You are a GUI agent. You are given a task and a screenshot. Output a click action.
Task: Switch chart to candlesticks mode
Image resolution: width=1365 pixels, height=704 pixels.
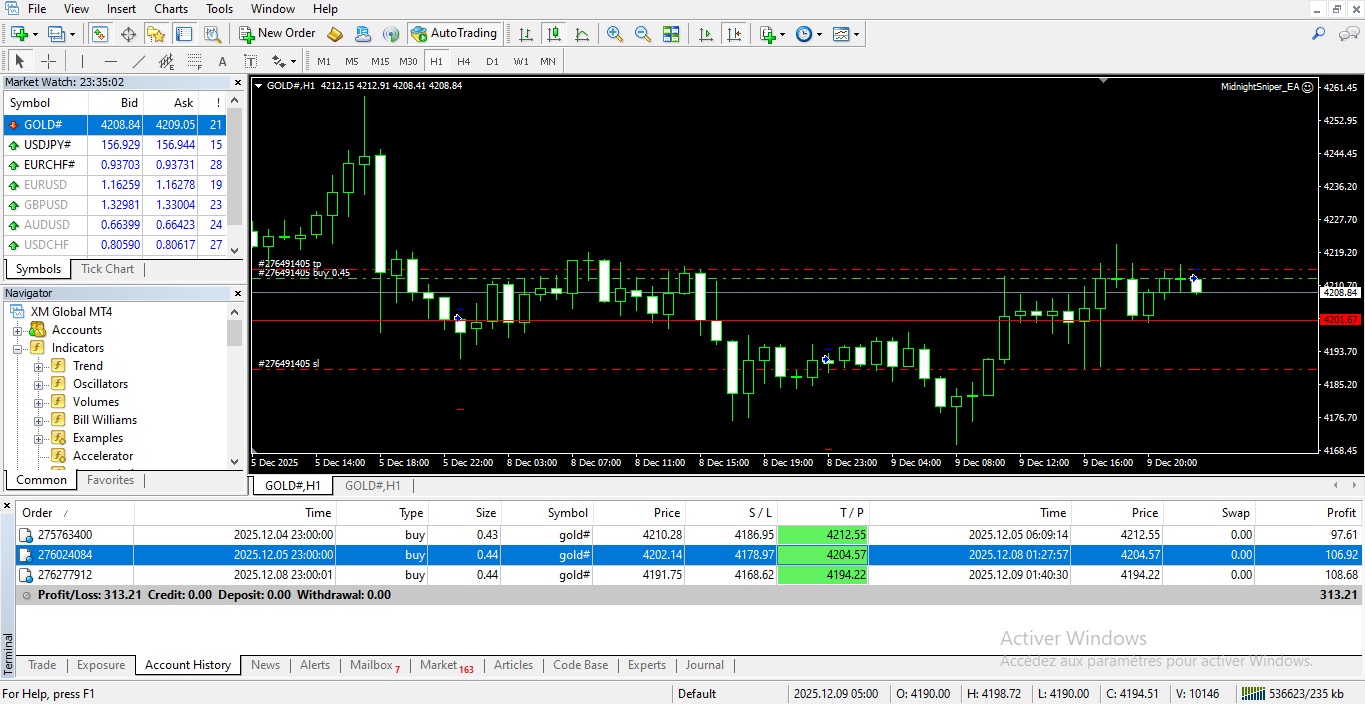click(x=553, y=34)
